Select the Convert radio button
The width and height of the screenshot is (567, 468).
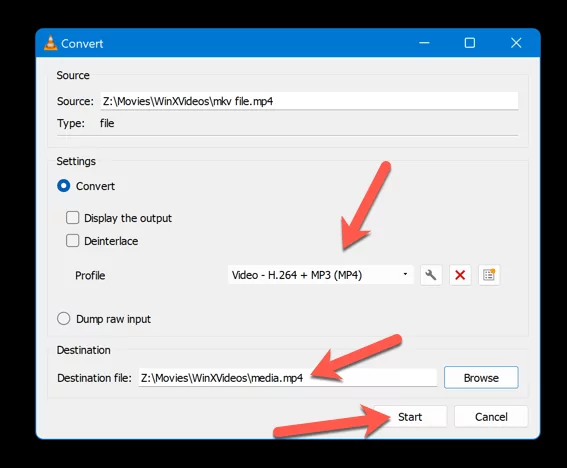coord(64,186)
